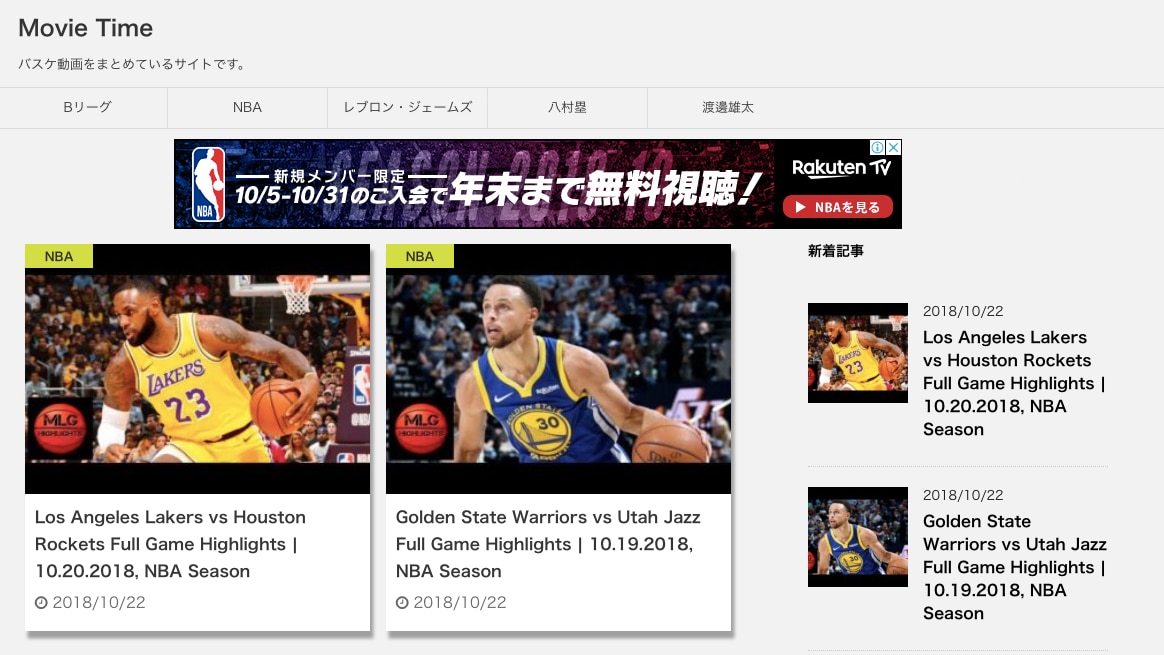Open Los Angeles Lakers vs Houston card title
Screen dimensions: 1164x655
[x=170, y=544]
